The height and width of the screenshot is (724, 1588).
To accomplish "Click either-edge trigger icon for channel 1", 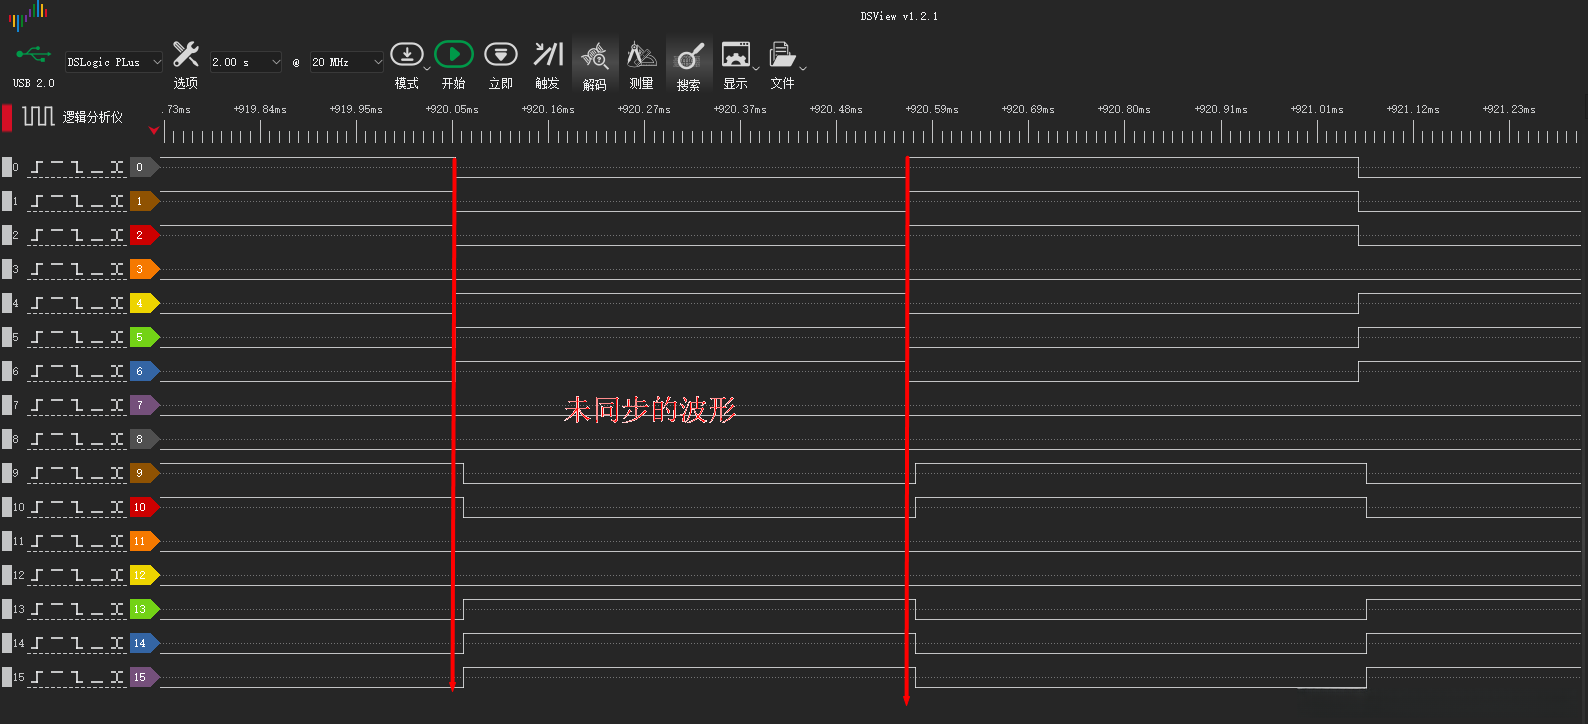I will 117,202.
